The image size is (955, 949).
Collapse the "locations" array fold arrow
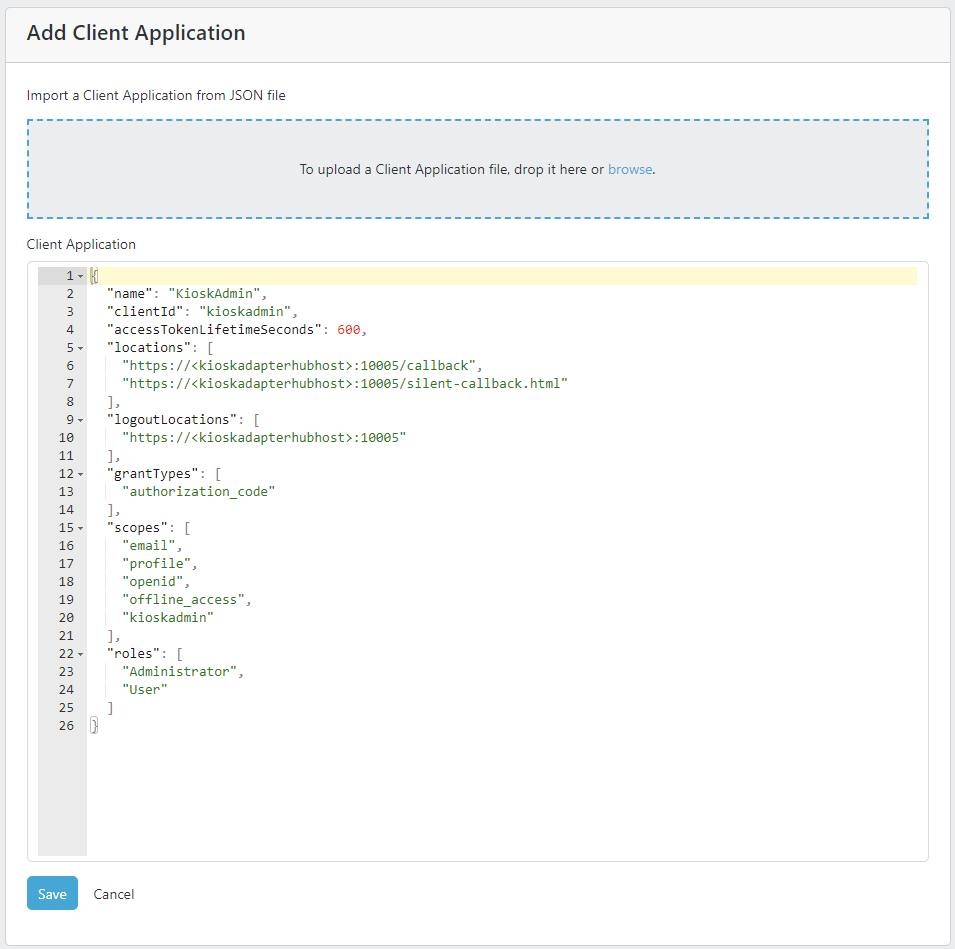[x=80, y=348]
